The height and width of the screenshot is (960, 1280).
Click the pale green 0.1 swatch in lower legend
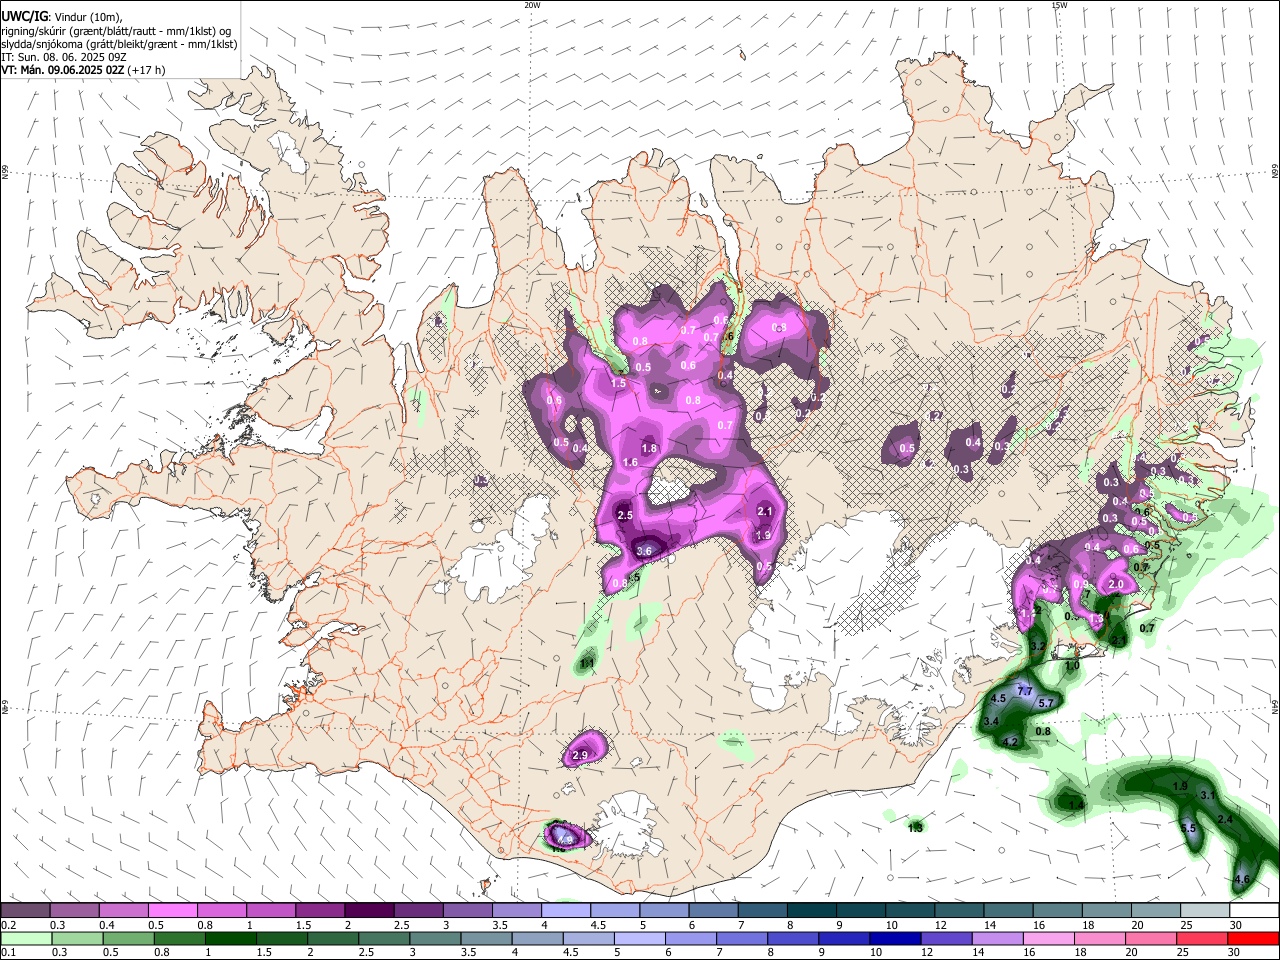point(25,938)
